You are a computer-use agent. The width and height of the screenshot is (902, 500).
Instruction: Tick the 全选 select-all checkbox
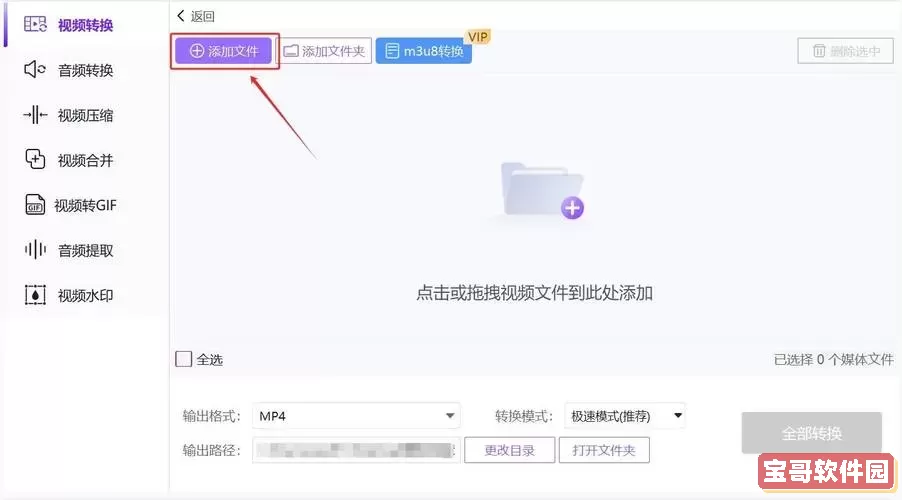pos(184,359)
